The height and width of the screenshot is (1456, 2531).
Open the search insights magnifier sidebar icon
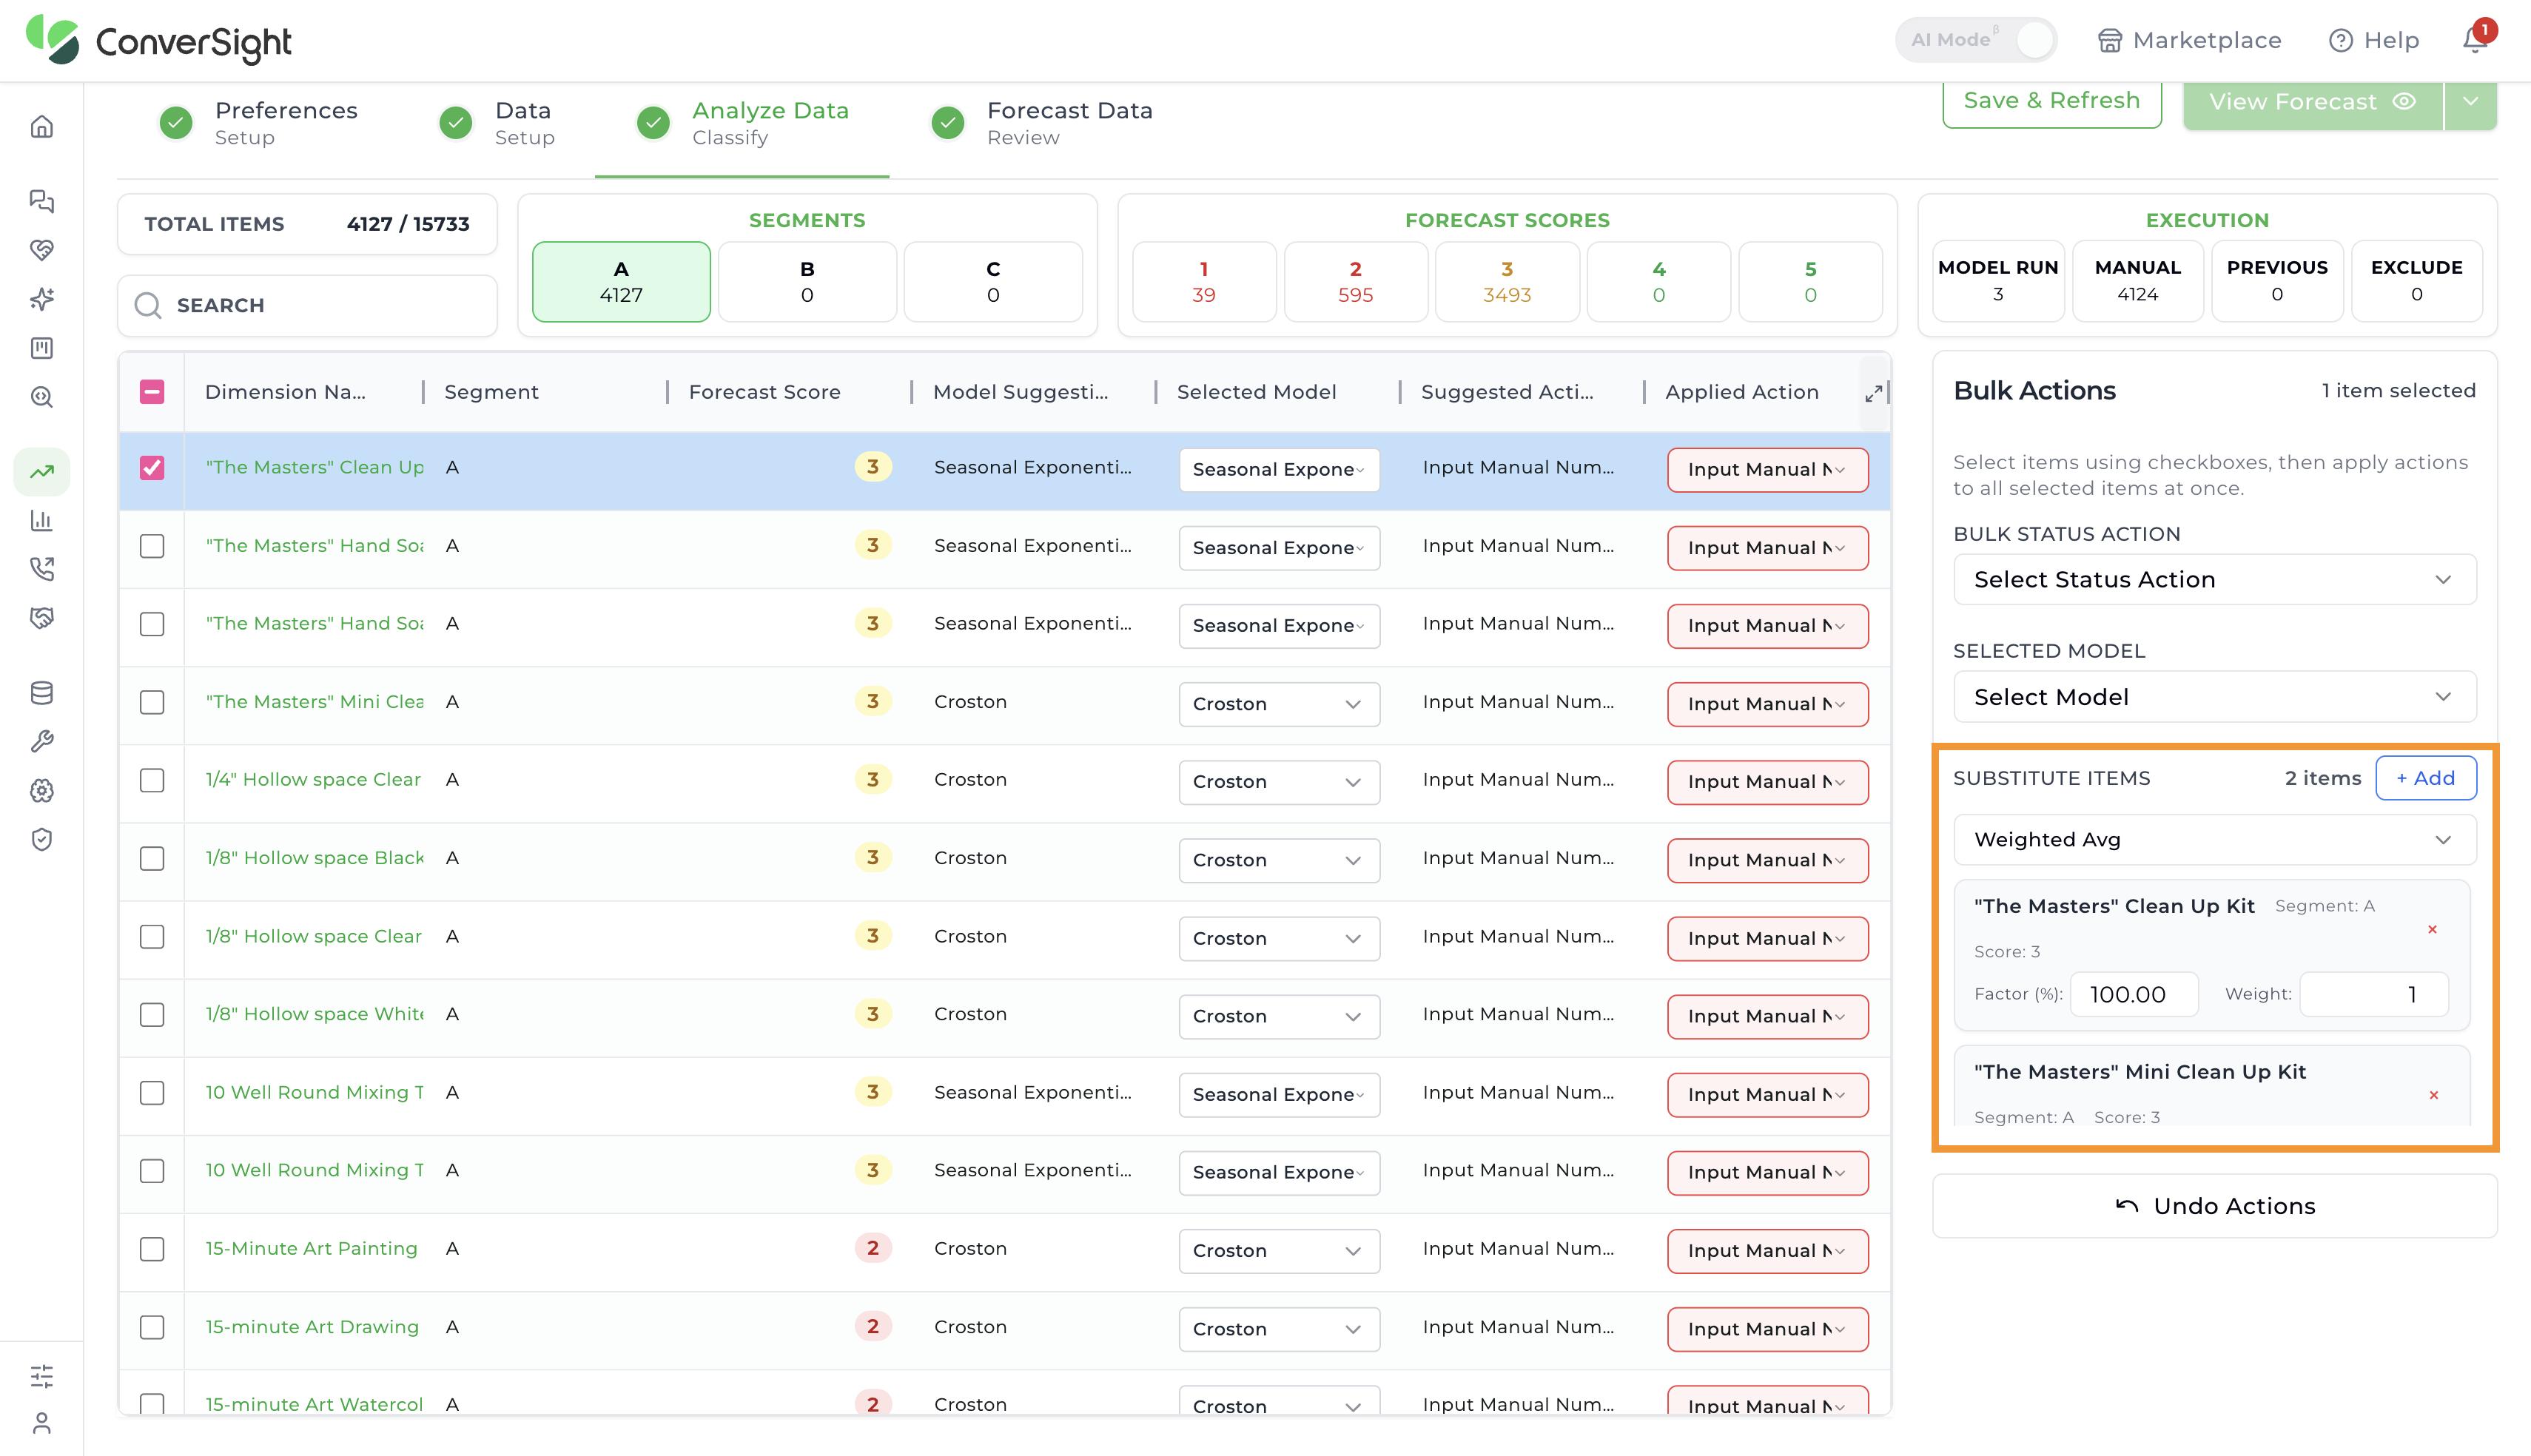(x=41, y=397)
